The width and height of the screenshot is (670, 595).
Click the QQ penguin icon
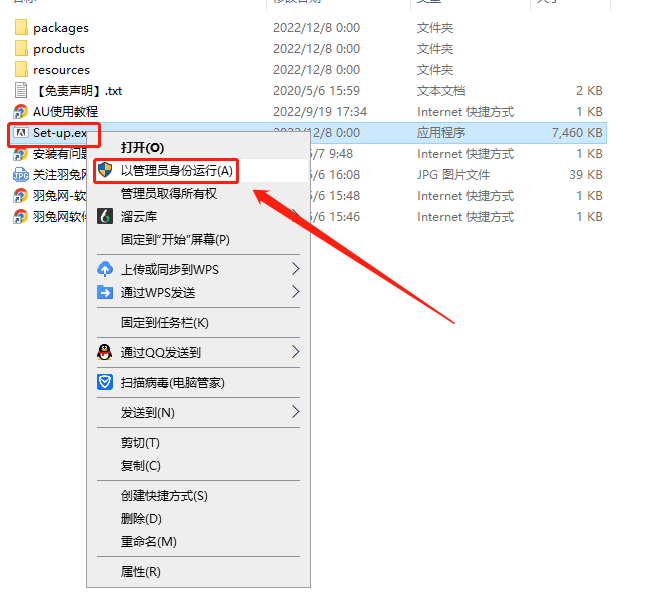(105, 352)
